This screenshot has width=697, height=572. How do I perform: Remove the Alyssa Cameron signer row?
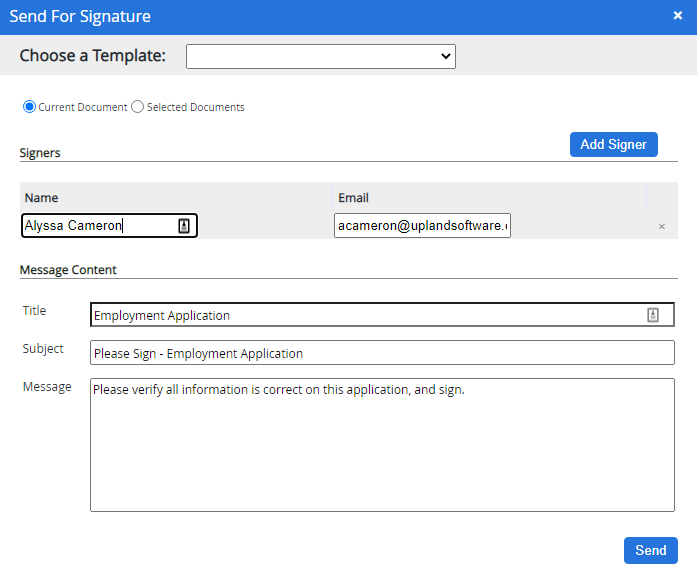(661, 227)
